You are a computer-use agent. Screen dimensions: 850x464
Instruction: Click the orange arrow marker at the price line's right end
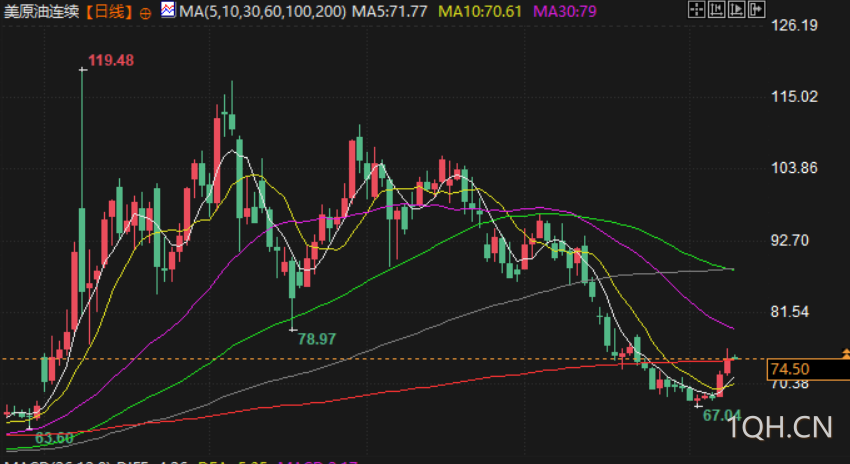(x=846, y=354)
